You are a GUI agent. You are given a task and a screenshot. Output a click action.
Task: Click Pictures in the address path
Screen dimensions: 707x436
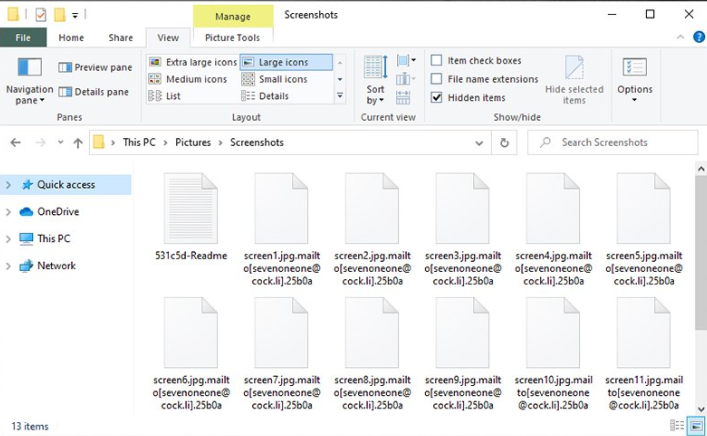pyautogui.click(x=193, y=143)
